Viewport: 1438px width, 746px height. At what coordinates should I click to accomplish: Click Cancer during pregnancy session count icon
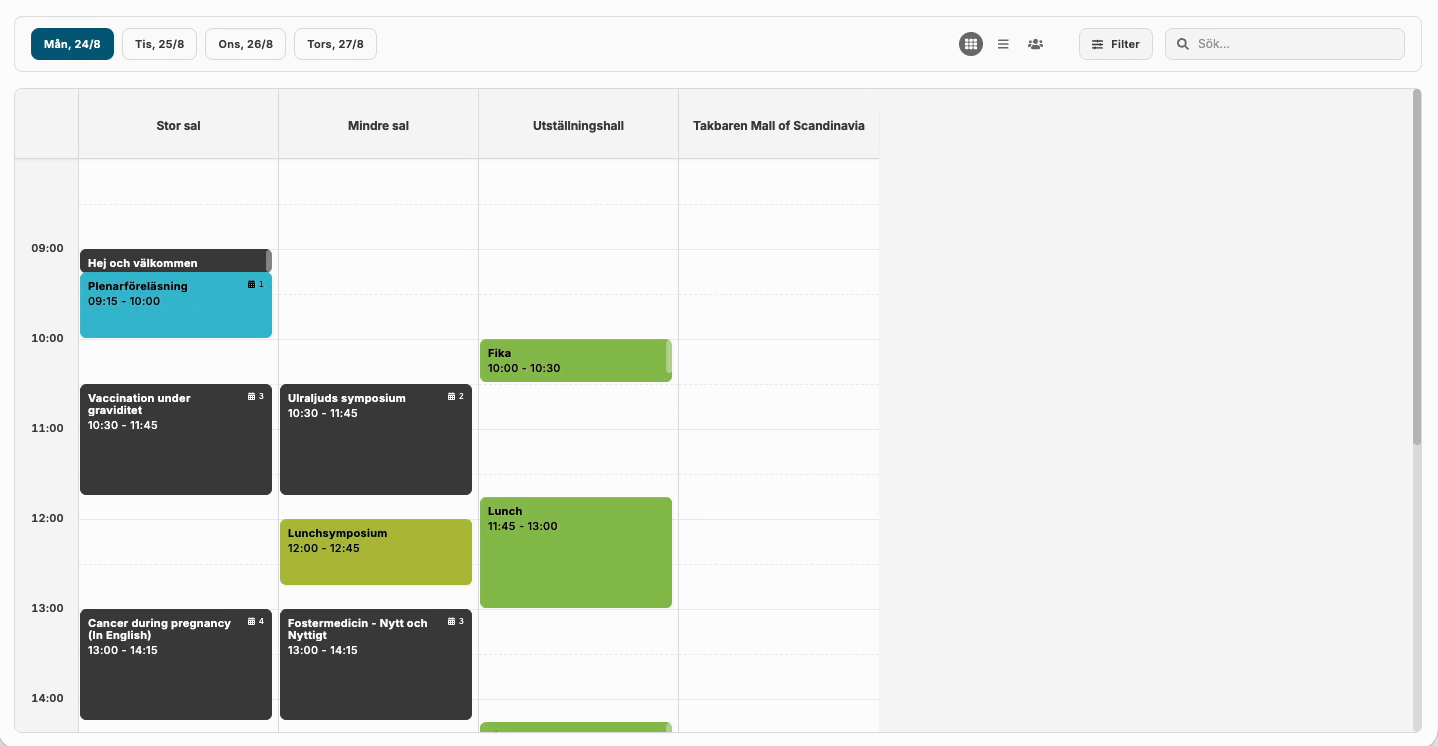[252, 622]
